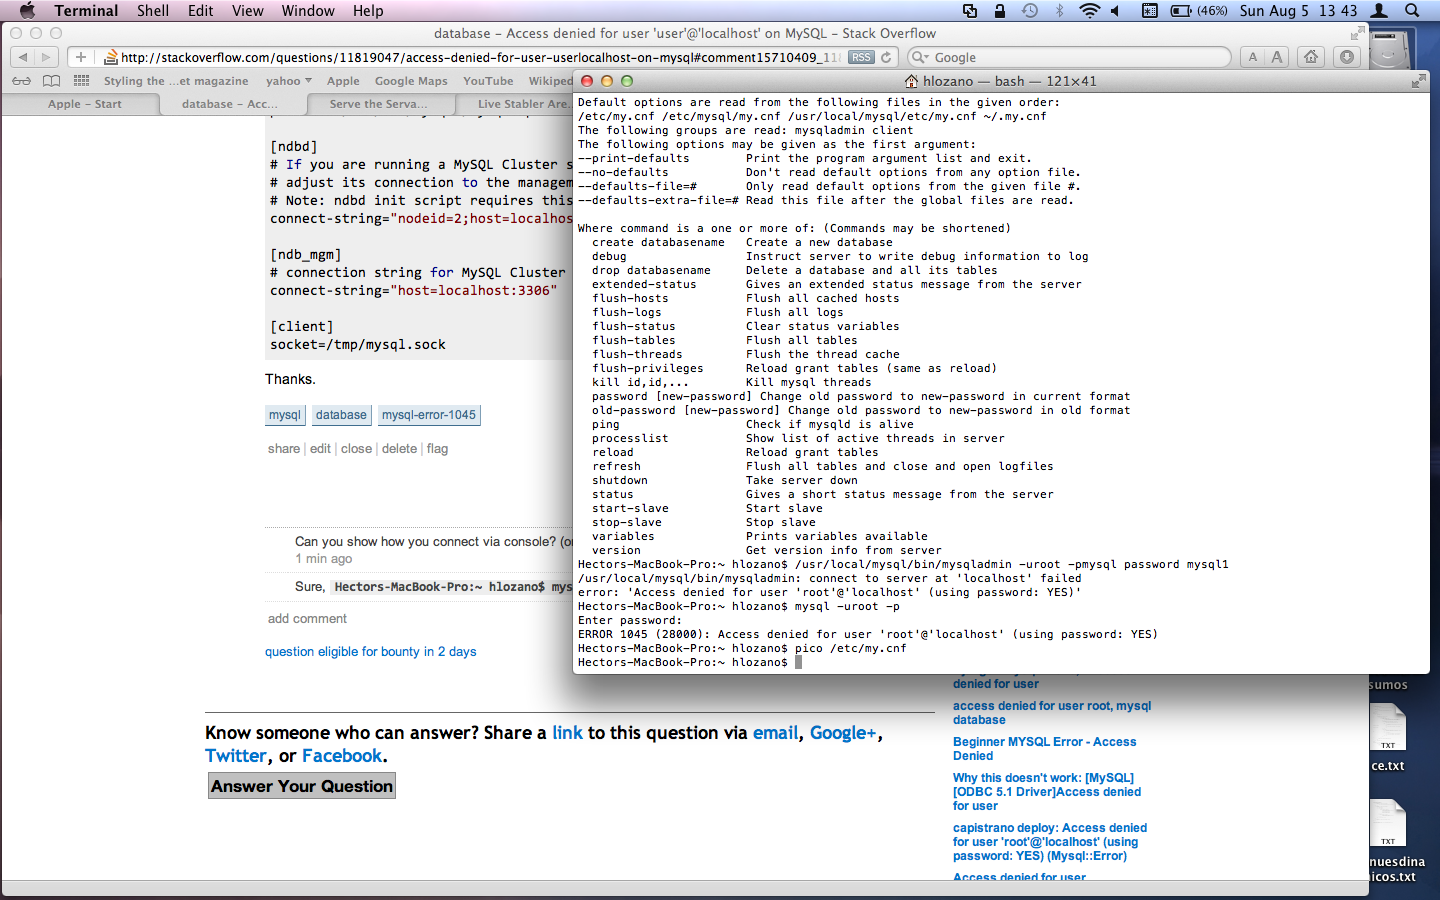Reload the page in Safari

[886, 57]
